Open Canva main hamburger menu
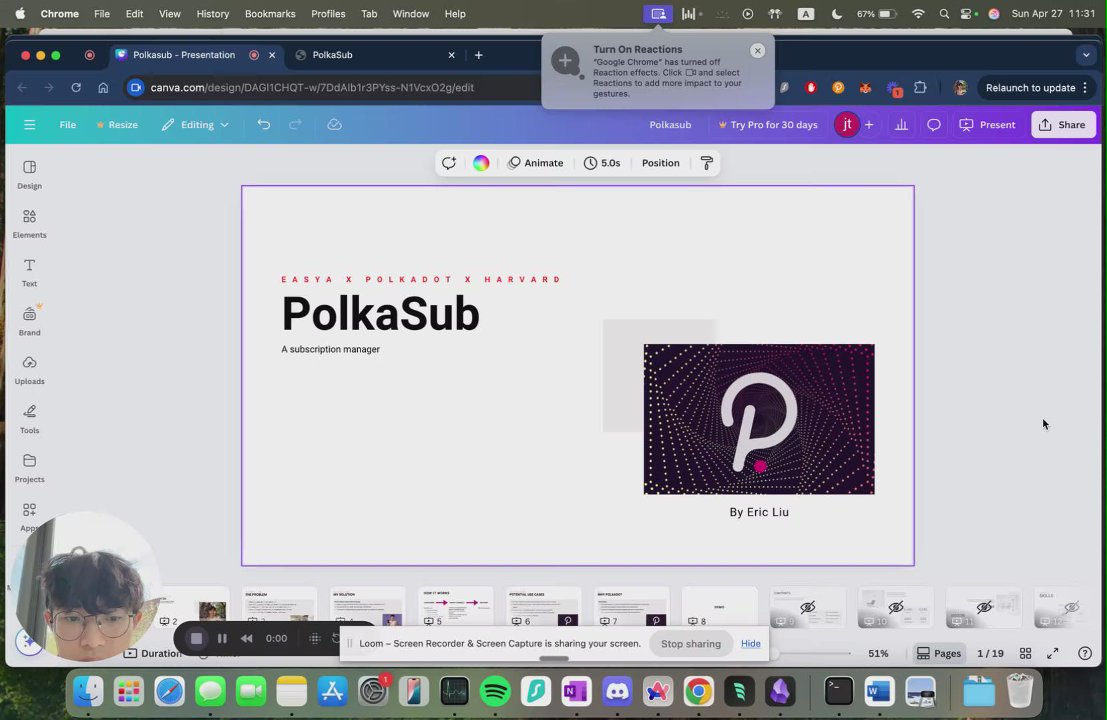Image resolution: width=1107 pixels, height=720 pixels. (29, 125)
